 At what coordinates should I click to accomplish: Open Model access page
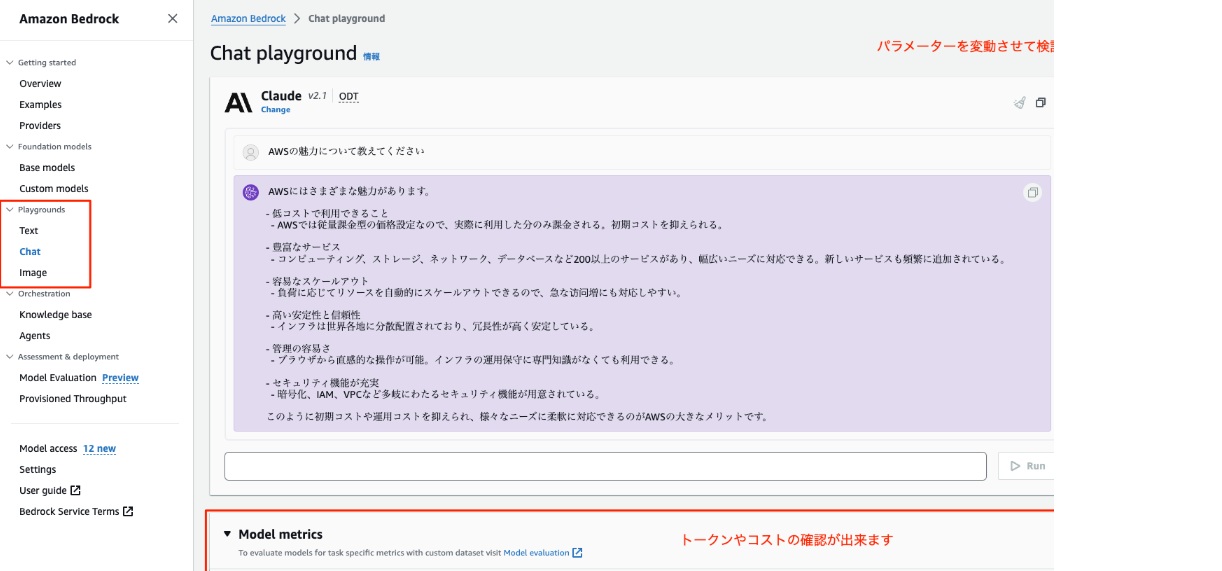48,449
